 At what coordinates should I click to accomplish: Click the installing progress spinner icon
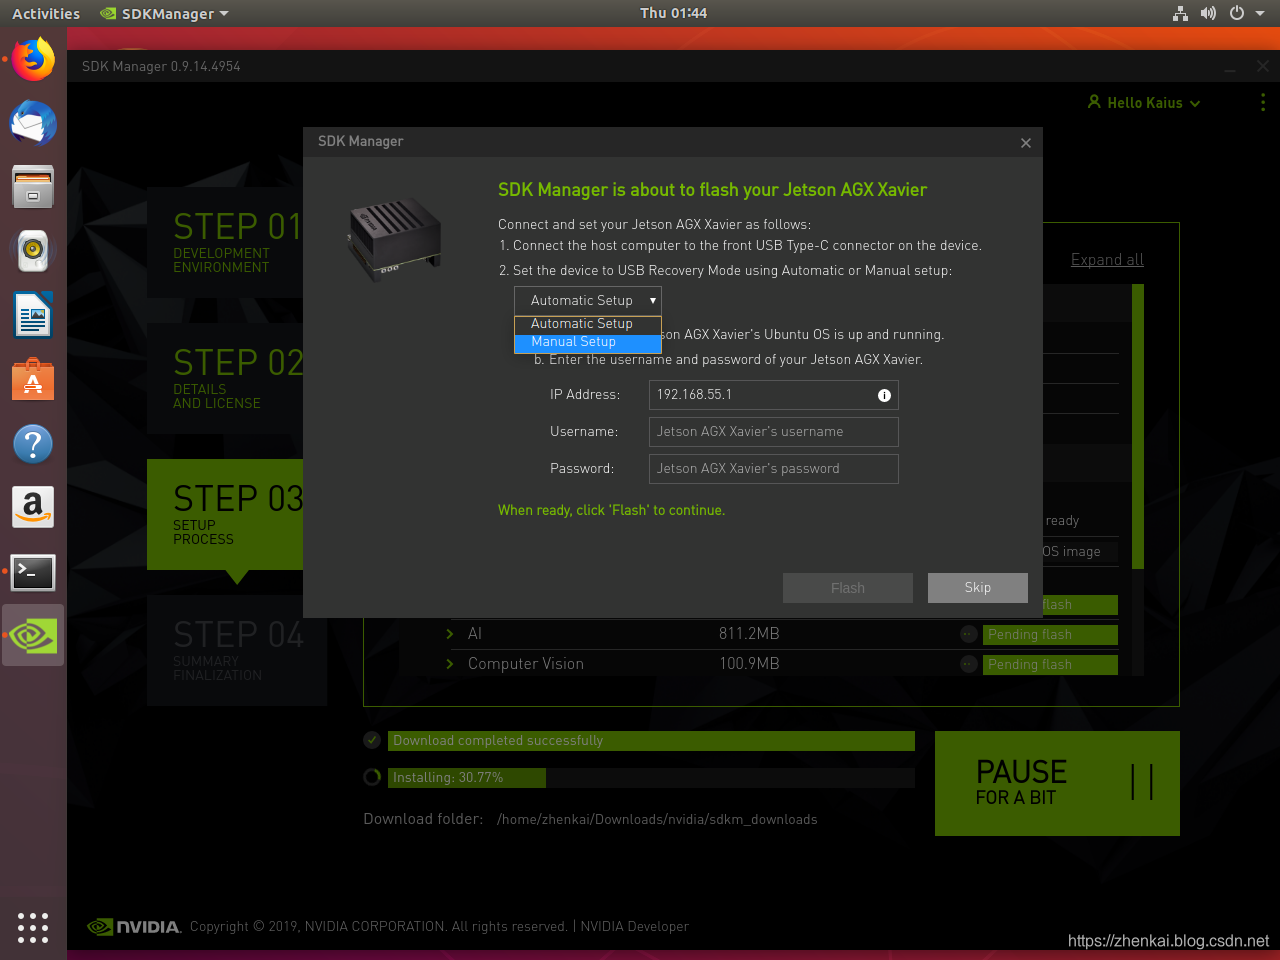372,777
